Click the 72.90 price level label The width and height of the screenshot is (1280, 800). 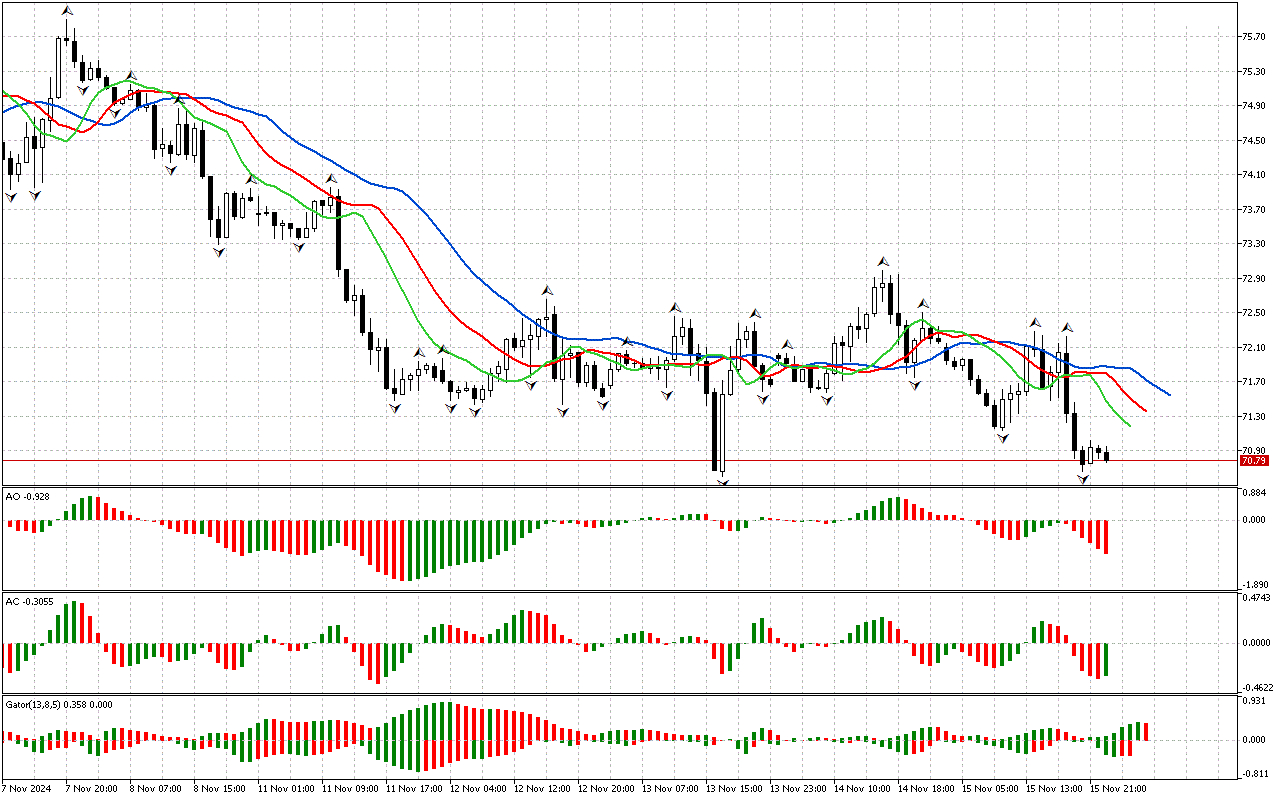coord(1252,279)
